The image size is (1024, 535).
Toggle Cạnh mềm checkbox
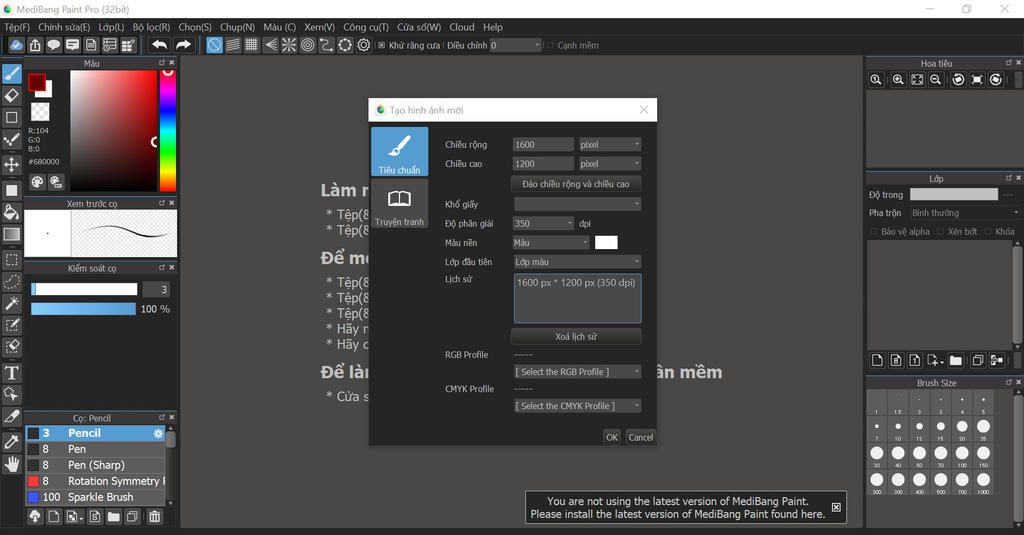[x=550, y=45]
